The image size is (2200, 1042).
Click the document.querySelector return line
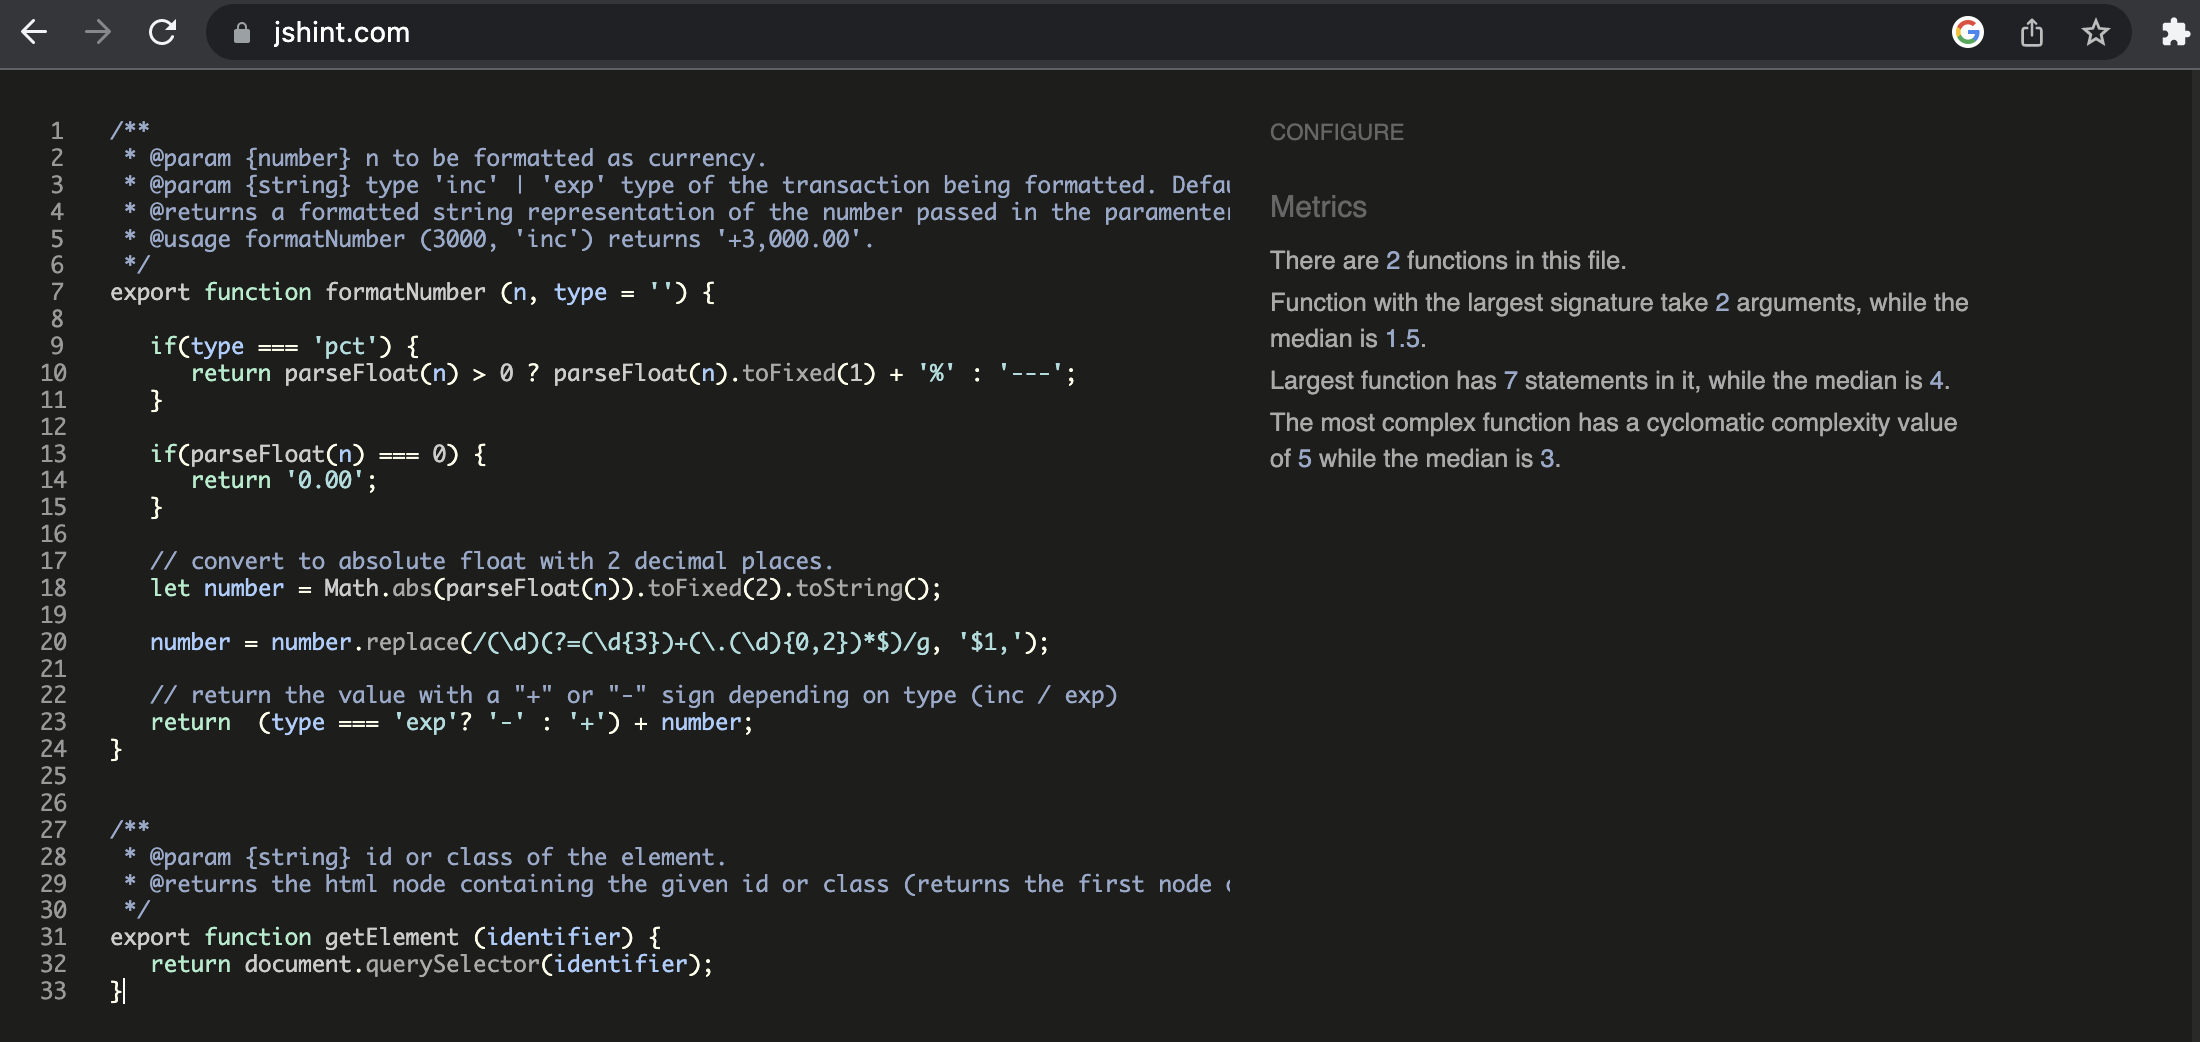[x=431, y=964]
